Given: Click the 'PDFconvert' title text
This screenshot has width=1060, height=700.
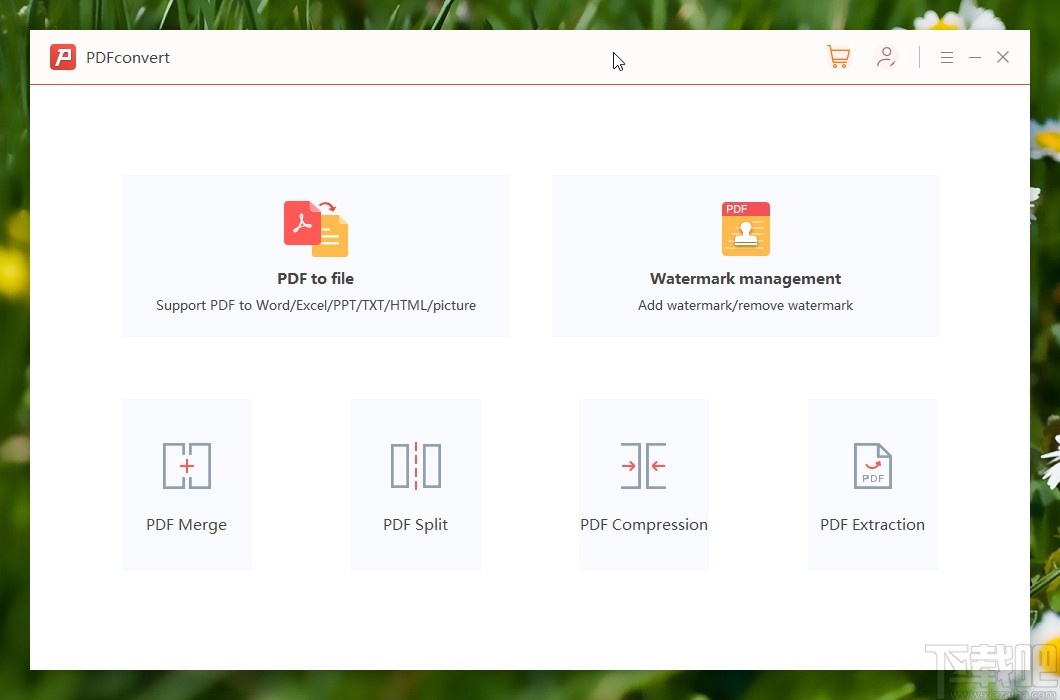Looking at the screenshot, I should tap(128, 57).
